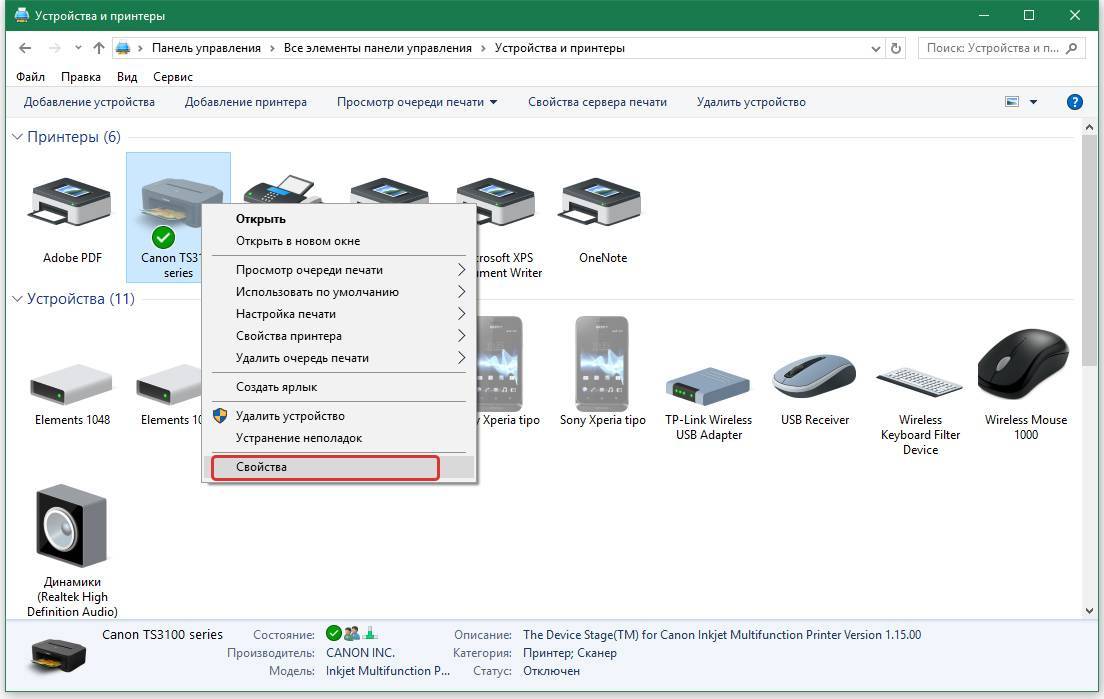Expand the Просмотр очереди печати toolbar dropdown
The image size is (1104, 699).
[x=493, y=102]
